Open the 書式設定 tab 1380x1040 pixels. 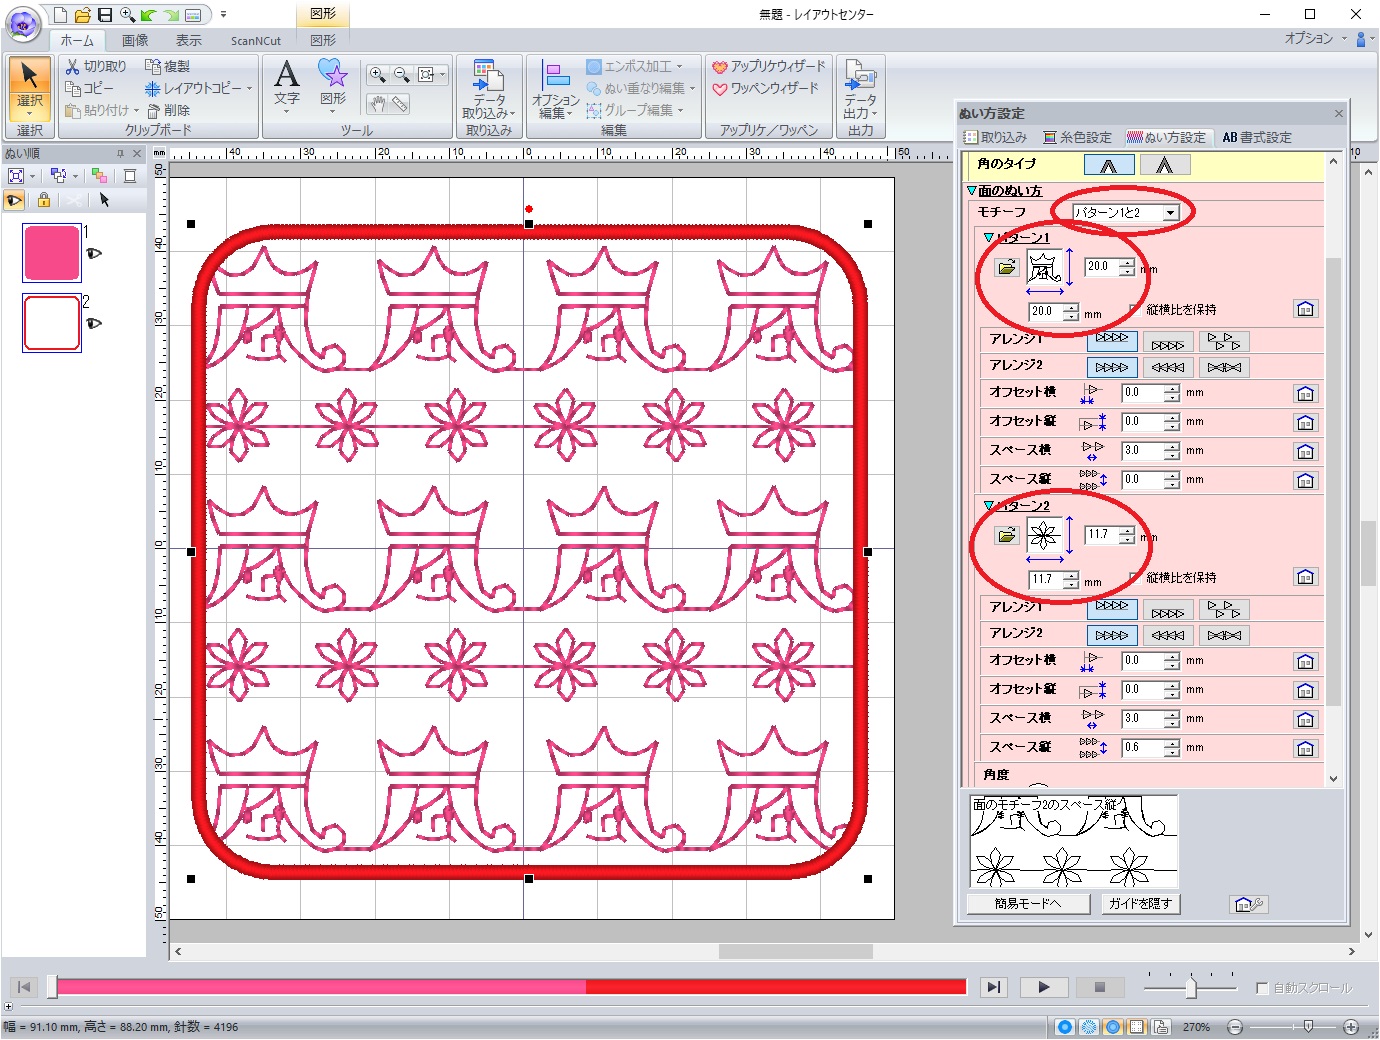(x=1257, y=137)
